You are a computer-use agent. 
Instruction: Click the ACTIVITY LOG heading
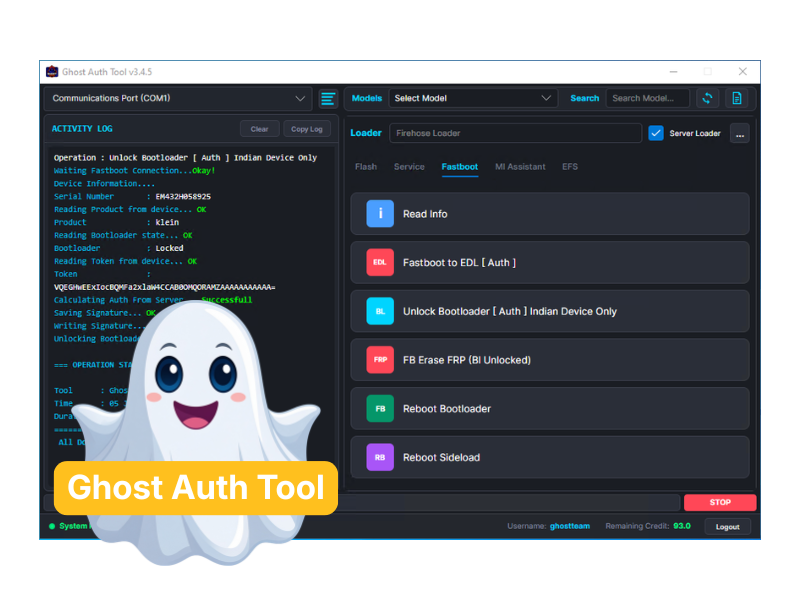click(x=82, y=129)
